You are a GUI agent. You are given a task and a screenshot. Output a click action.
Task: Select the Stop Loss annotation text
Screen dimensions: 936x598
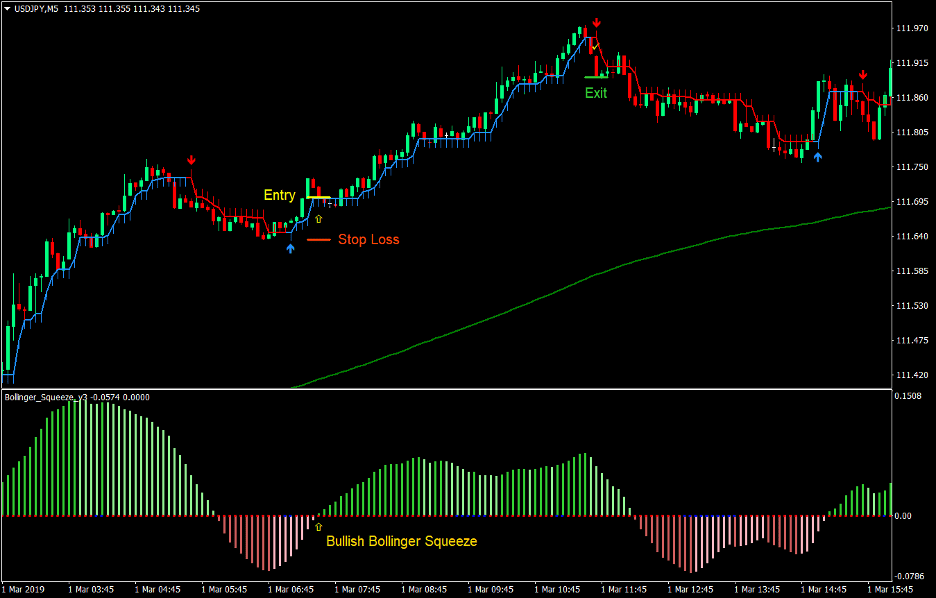(368, 239)
